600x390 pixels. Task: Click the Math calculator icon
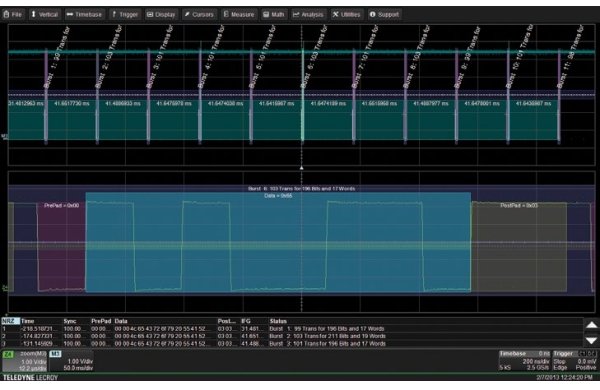(266, 15)
